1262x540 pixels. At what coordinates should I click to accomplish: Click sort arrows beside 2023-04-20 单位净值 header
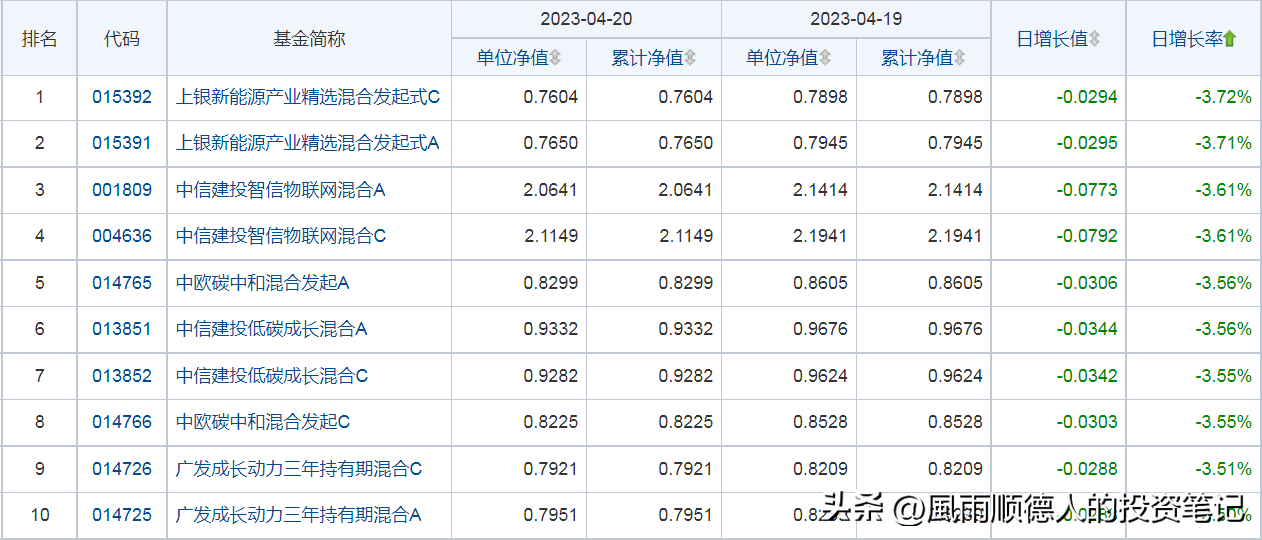[555, 58]
